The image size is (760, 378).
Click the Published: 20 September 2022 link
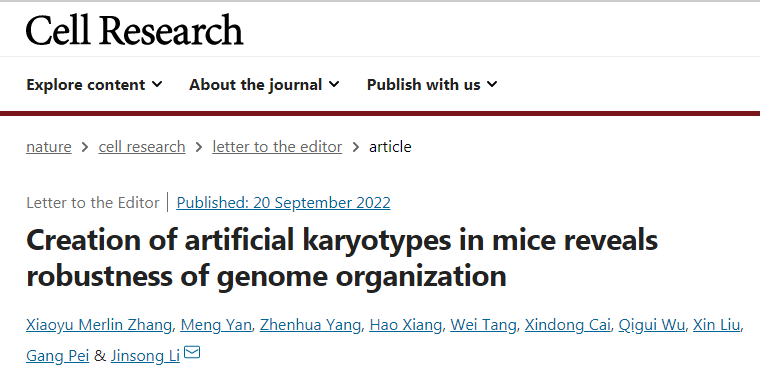pyautogui.click(x=283, y=203)
